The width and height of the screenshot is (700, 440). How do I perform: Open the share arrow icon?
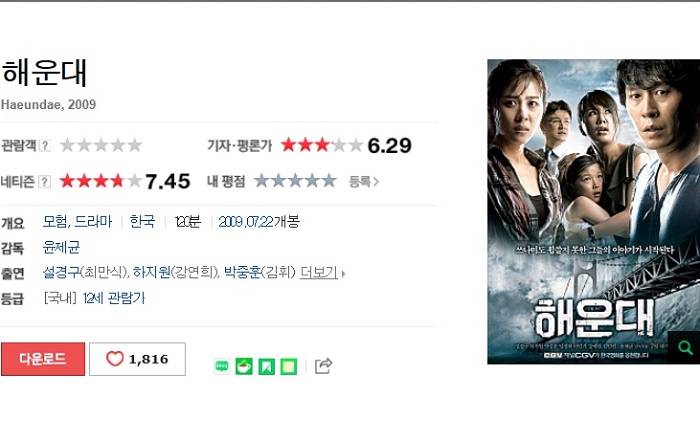(323, 366)
